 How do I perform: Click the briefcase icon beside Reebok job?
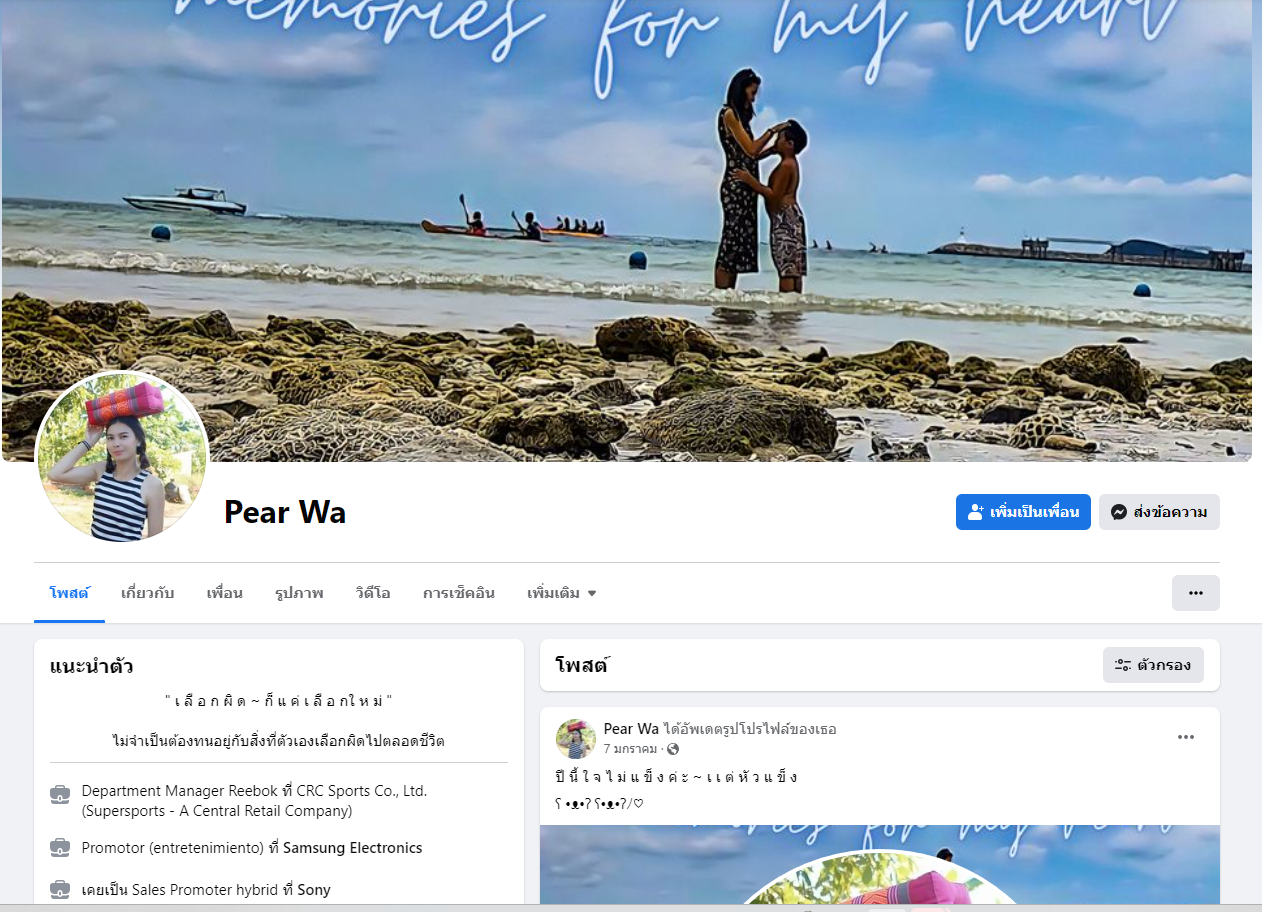coord(60,795)
